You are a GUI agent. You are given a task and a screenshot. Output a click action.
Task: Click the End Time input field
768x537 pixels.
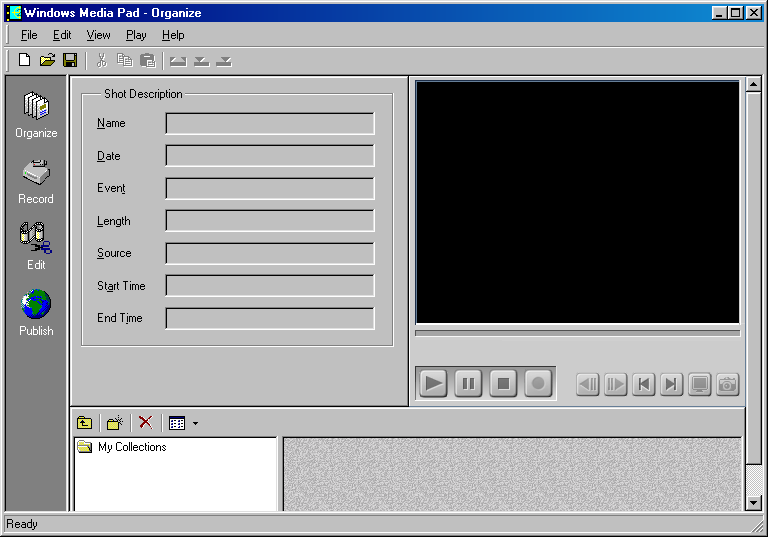point(270,318)
